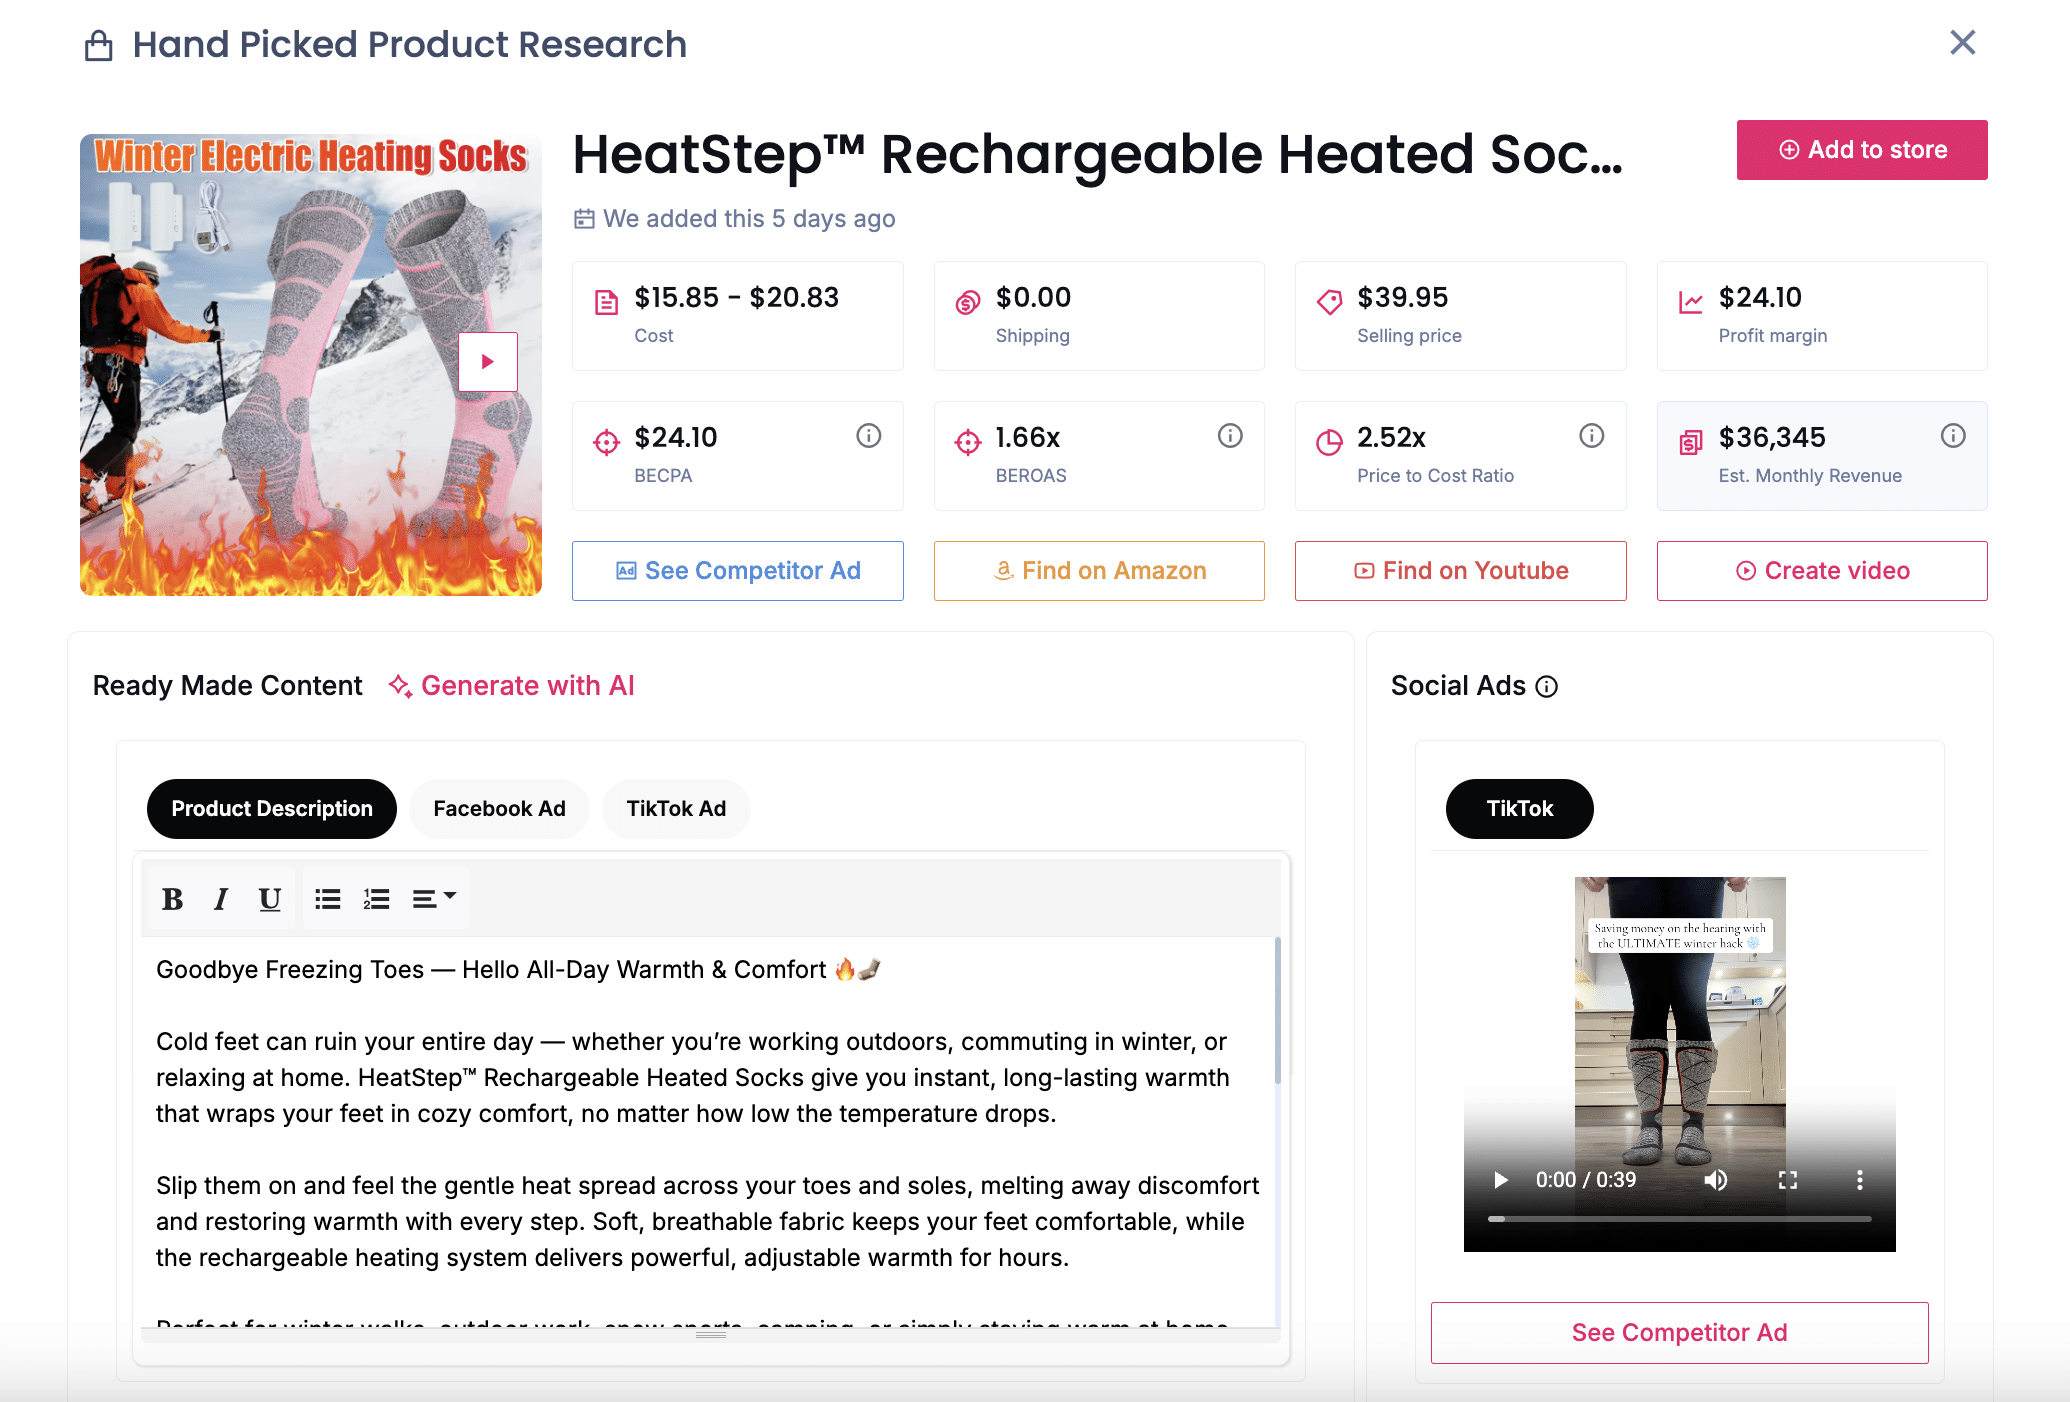Viewport: 2070px width, 1402px height.
Task: Click the BECPA info icon
Action: click(x=868, y=436)
